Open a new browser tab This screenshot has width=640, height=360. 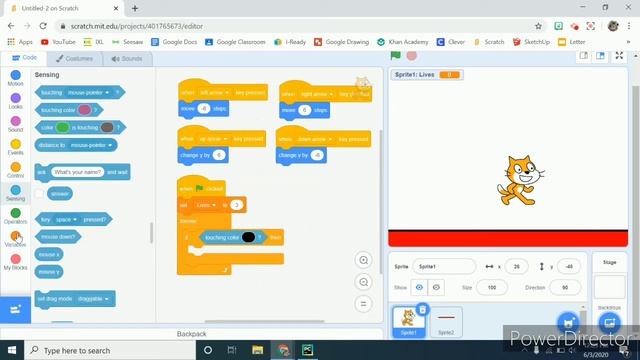coord(135,8)
